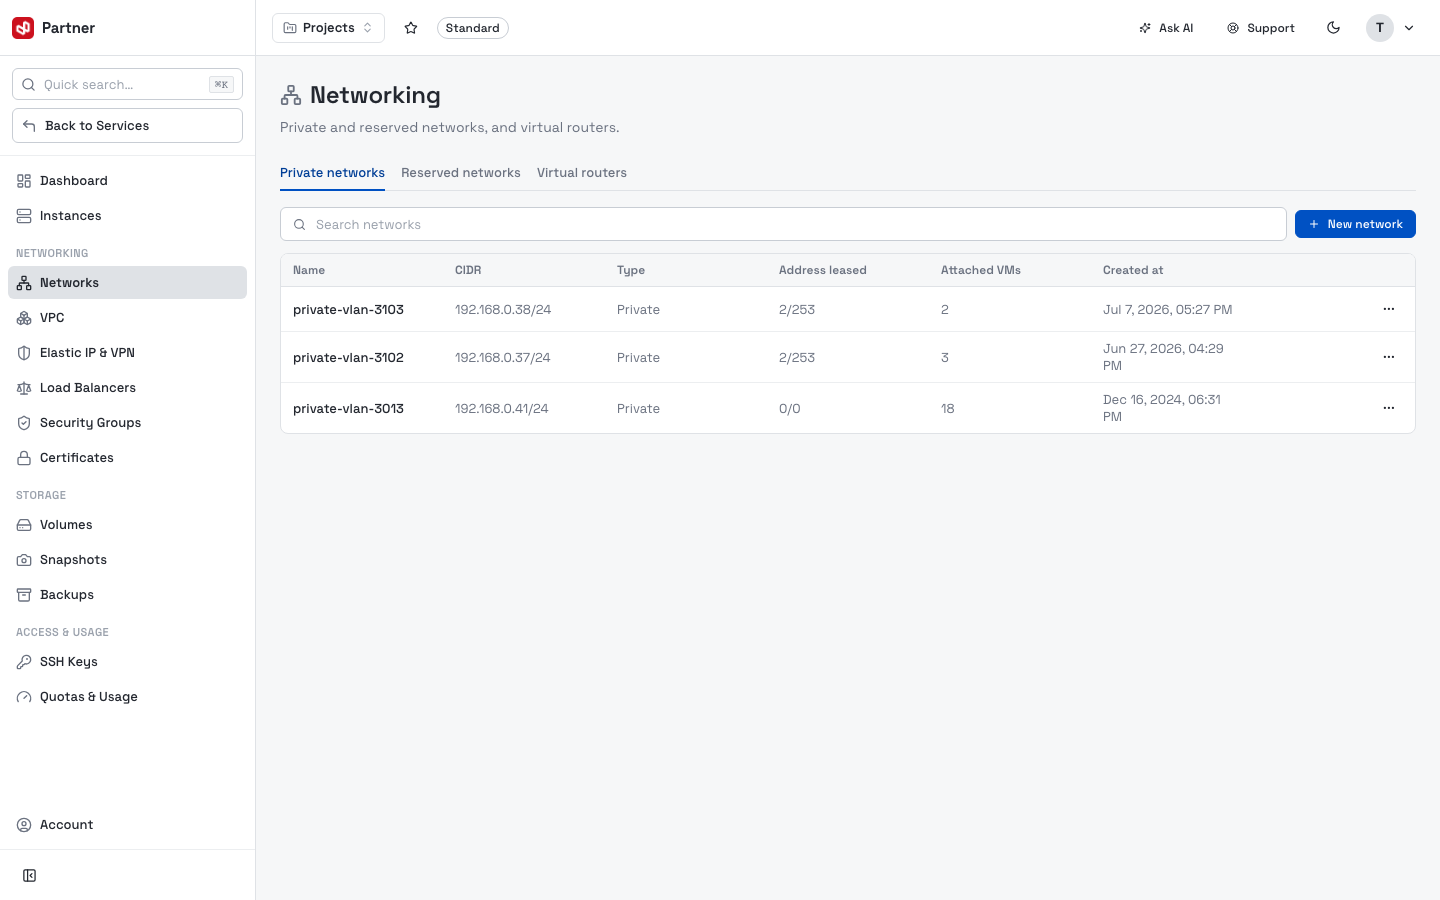Screen dimensions: 1440x900
Task: Click the VPC cluster icon
Action: coord(24,318)
